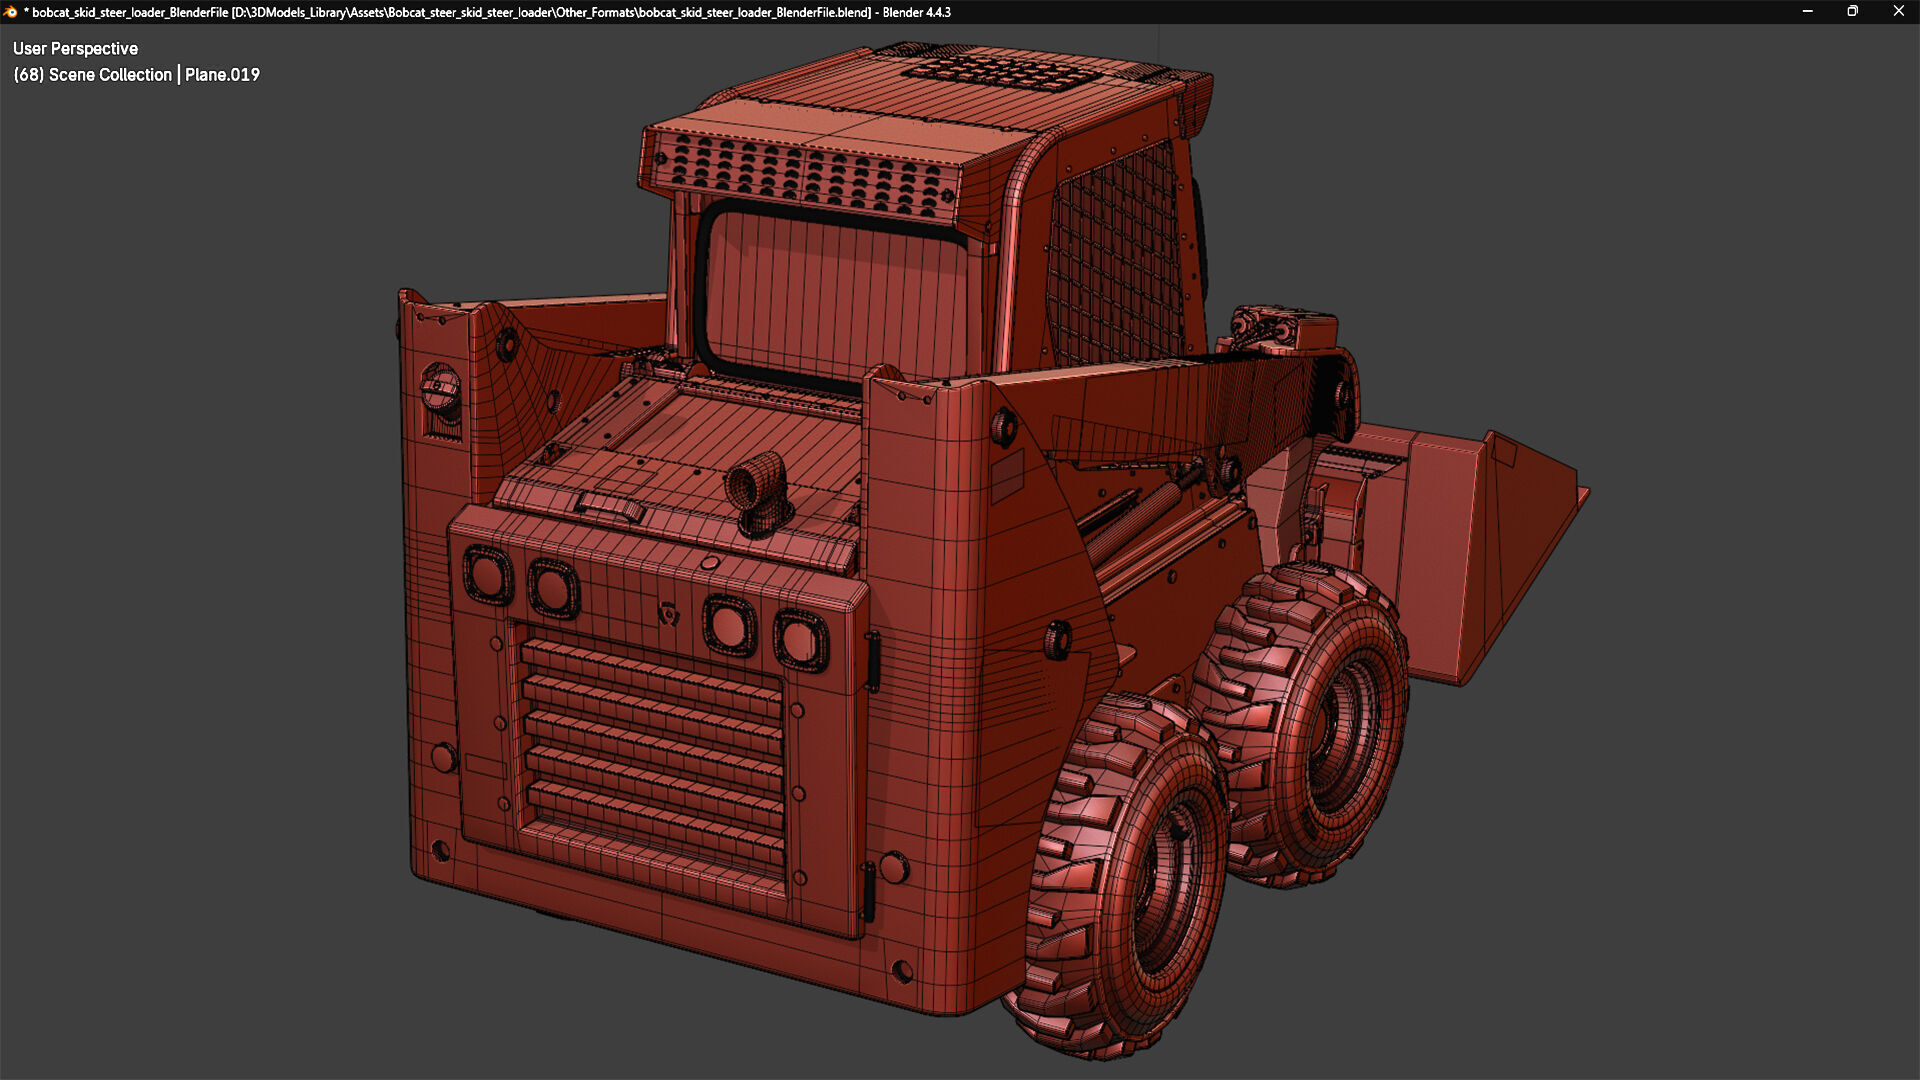This screenshot has height=1080, width=1920.
Task: Click the User Perspective viewport label
Action: click(x=75, y=48)
